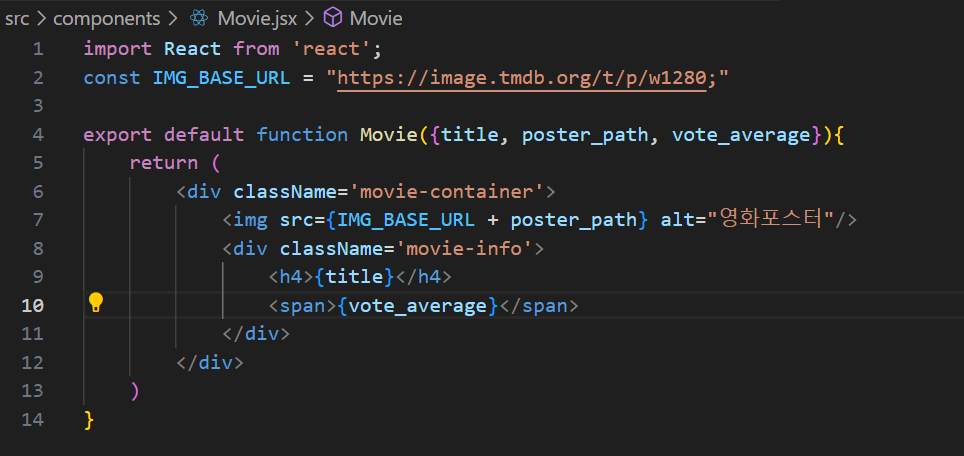Click line number 4 in the gutter
Viewport: 964px width, 456px height.
tap(38, 135)
